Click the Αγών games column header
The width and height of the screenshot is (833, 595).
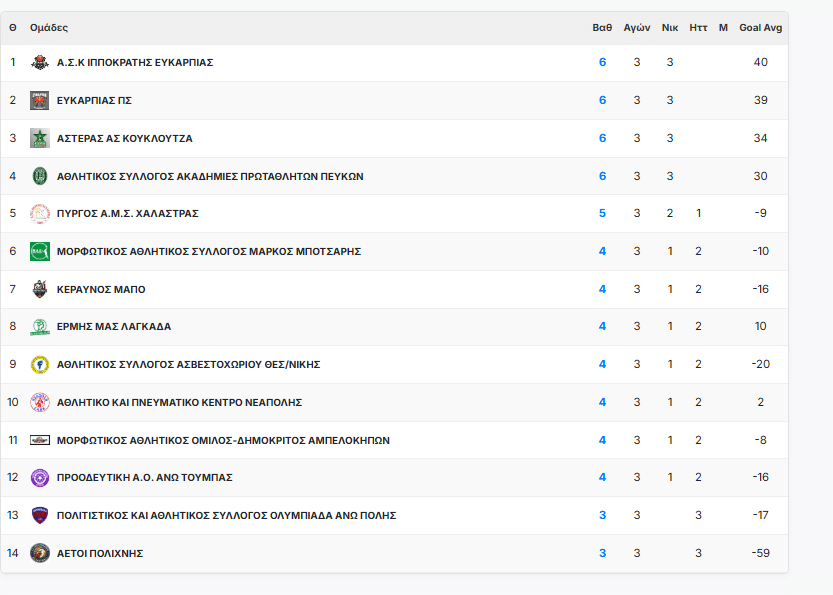(637, 28)
